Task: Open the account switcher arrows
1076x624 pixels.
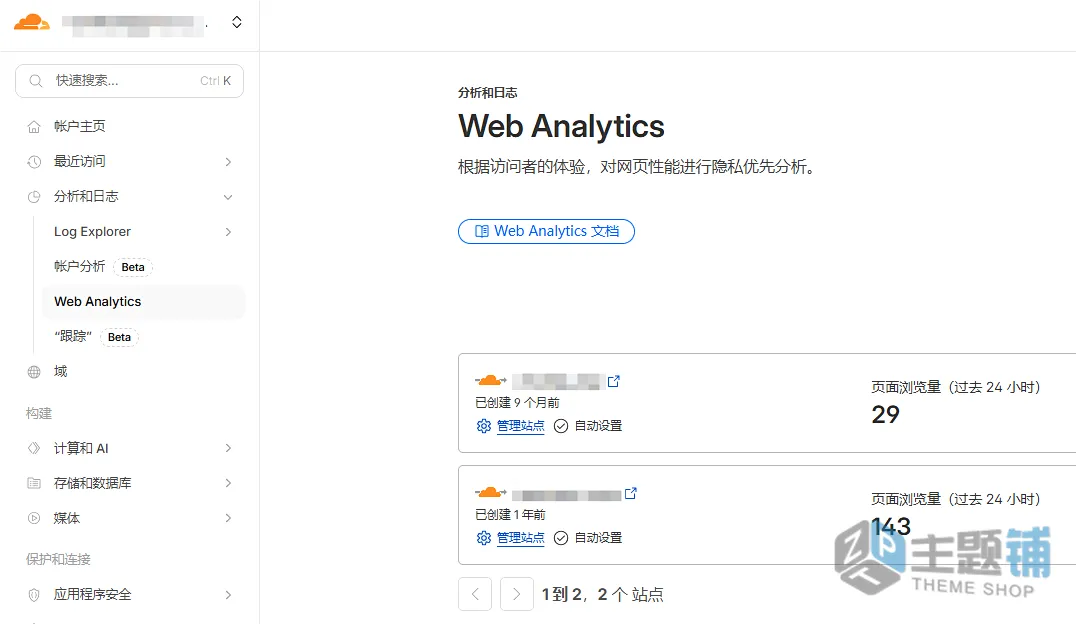Action: click(237, 22)
